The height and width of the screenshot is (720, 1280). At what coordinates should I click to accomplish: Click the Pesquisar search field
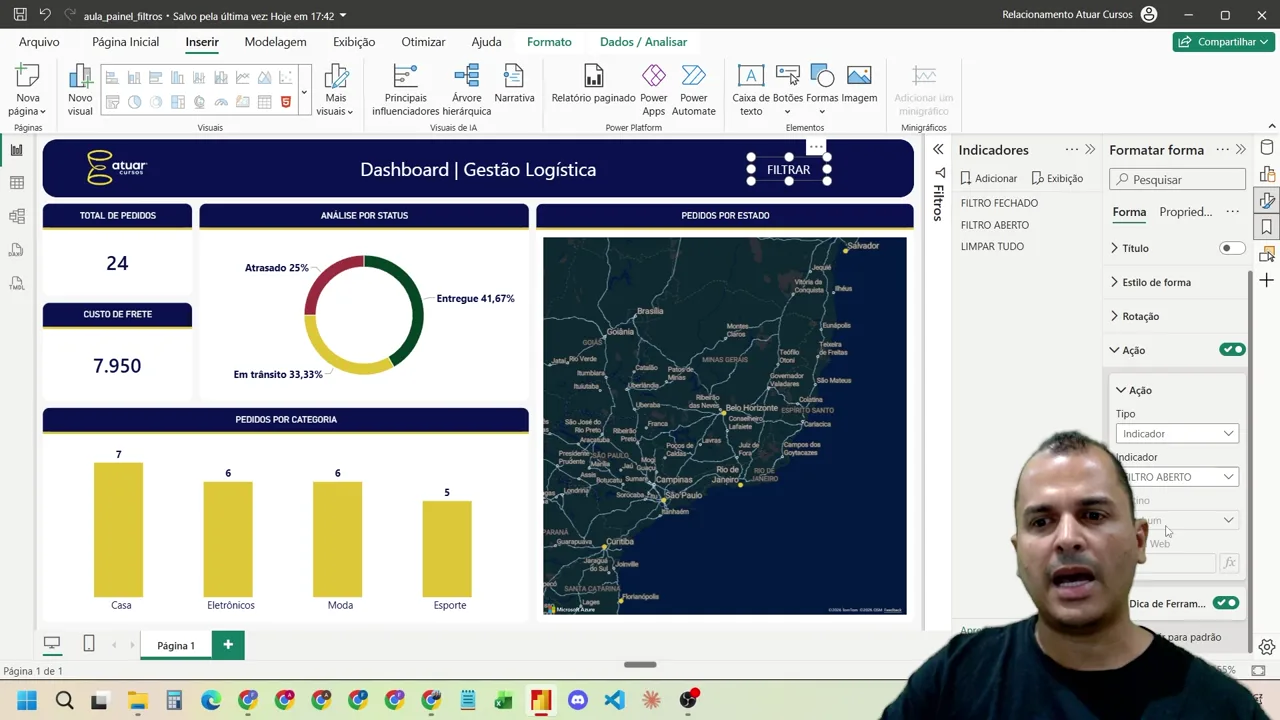coord(1177,179)
